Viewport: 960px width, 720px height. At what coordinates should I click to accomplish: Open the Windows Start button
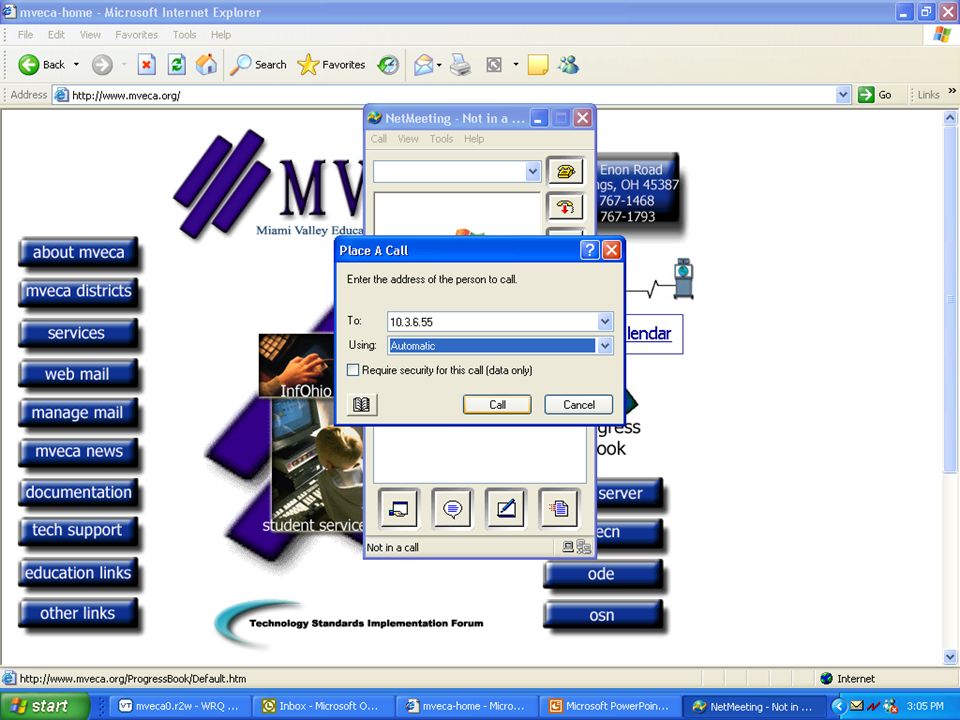45,706
